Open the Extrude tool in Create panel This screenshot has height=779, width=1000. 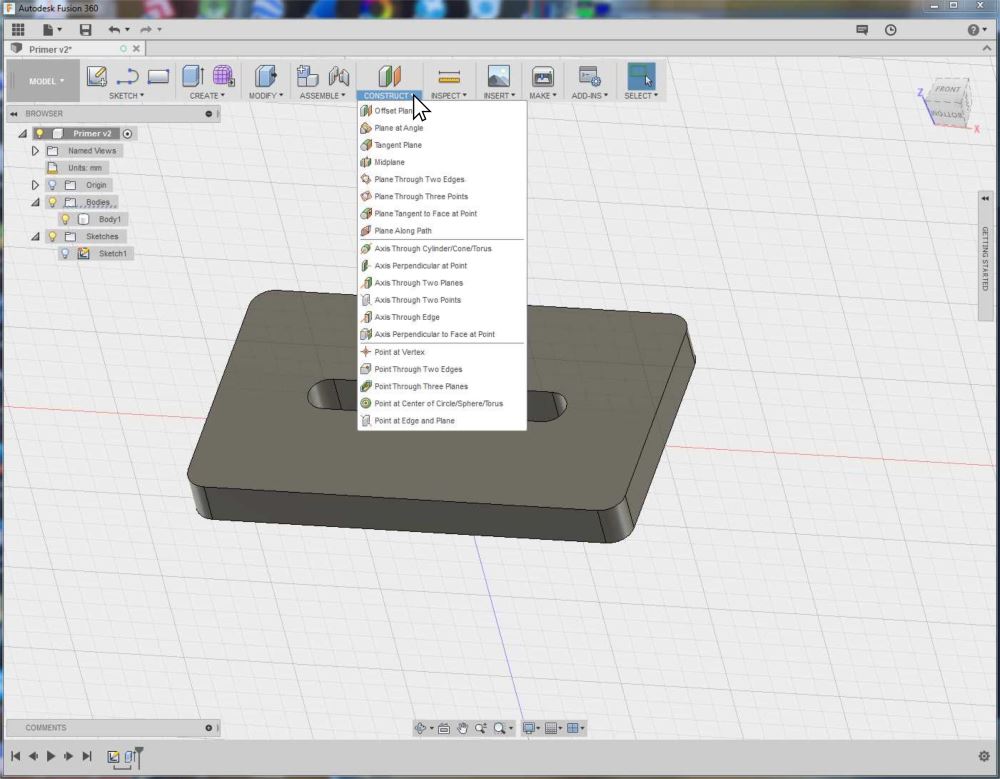point(192,76)
